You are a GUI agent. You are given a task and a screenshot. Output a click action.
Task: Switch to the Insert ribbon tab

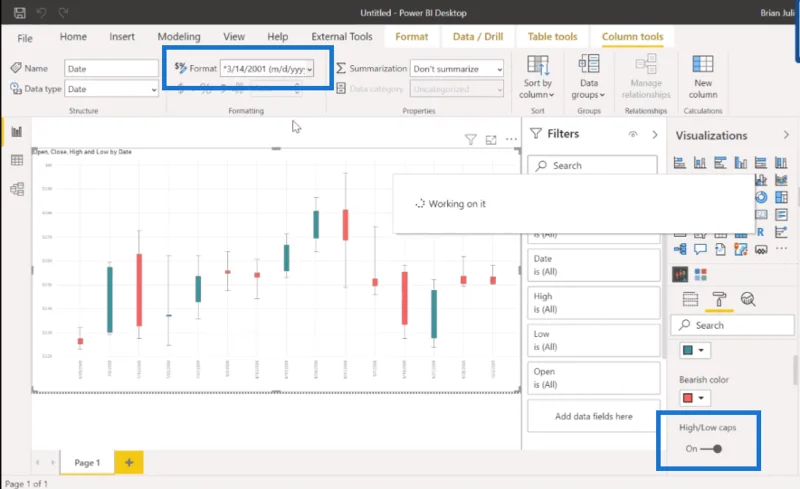pyautogui.click(x=122, y=37)
